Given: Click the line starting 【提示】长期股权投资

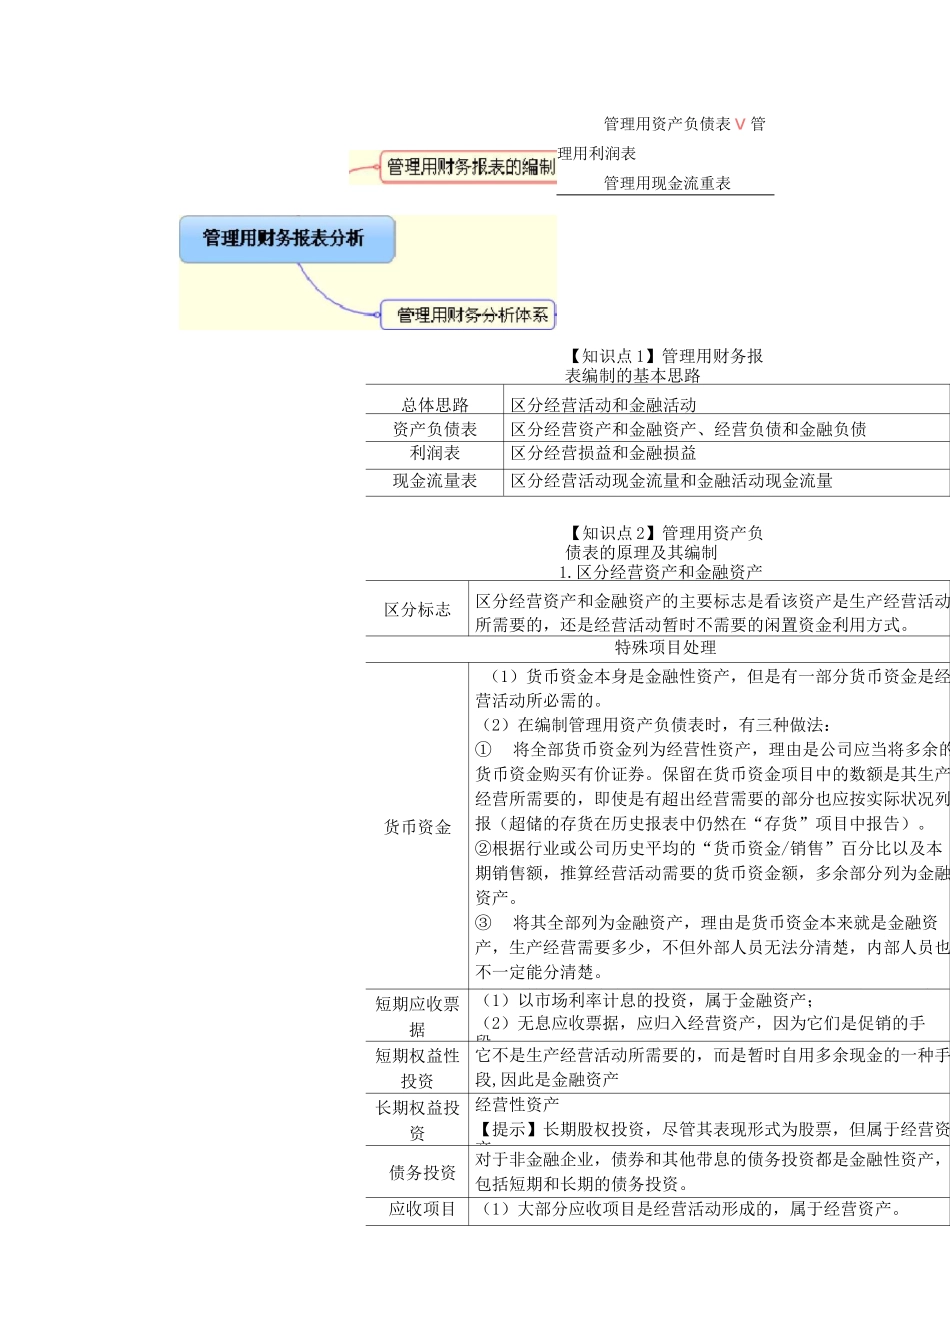Looking at the screenshot, I should pyautogui.click(x=712, y=1129).
